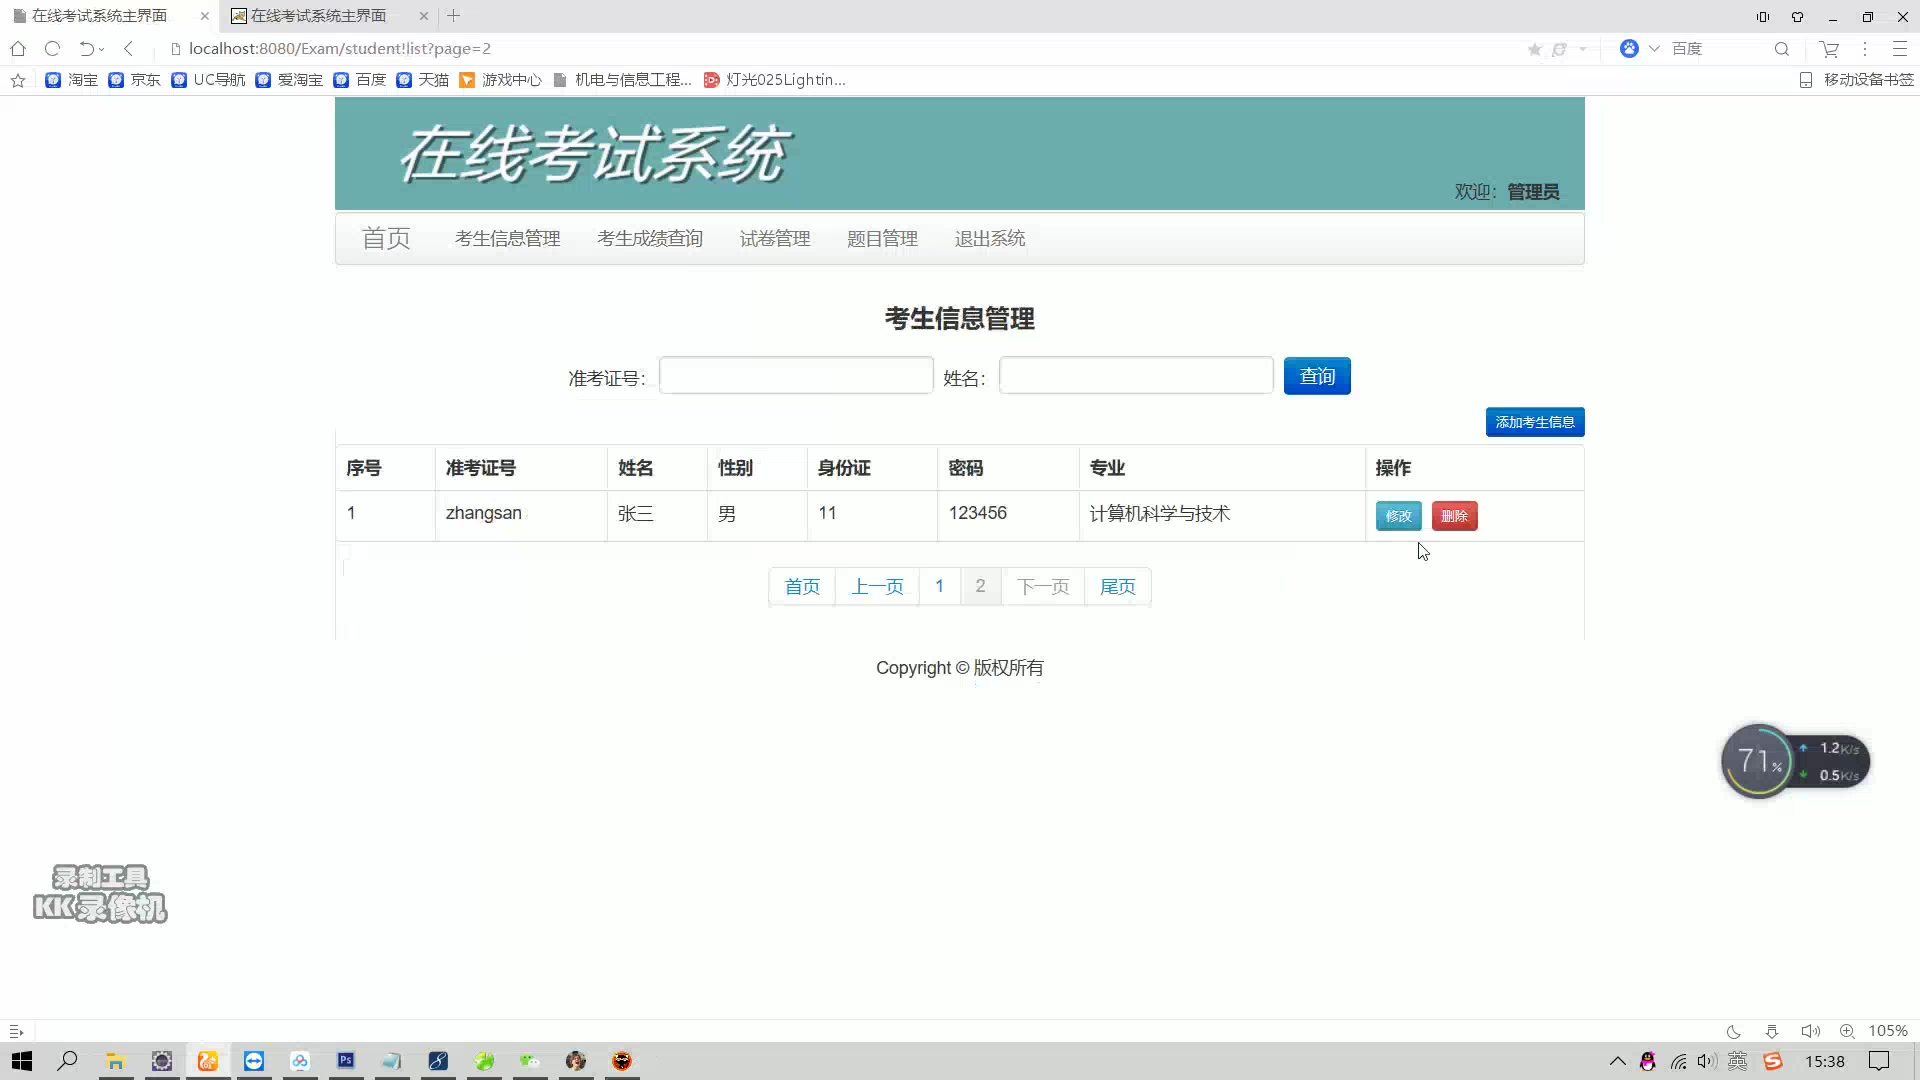
Task: Click the red 删除 button for zhangsan
Action: (x=1454, y=516)
